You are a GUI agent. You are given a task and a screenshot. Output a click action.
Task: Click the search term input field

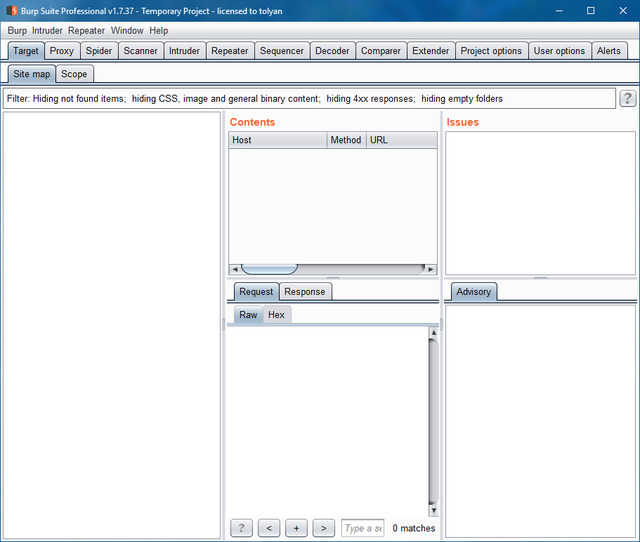point(362,527)
